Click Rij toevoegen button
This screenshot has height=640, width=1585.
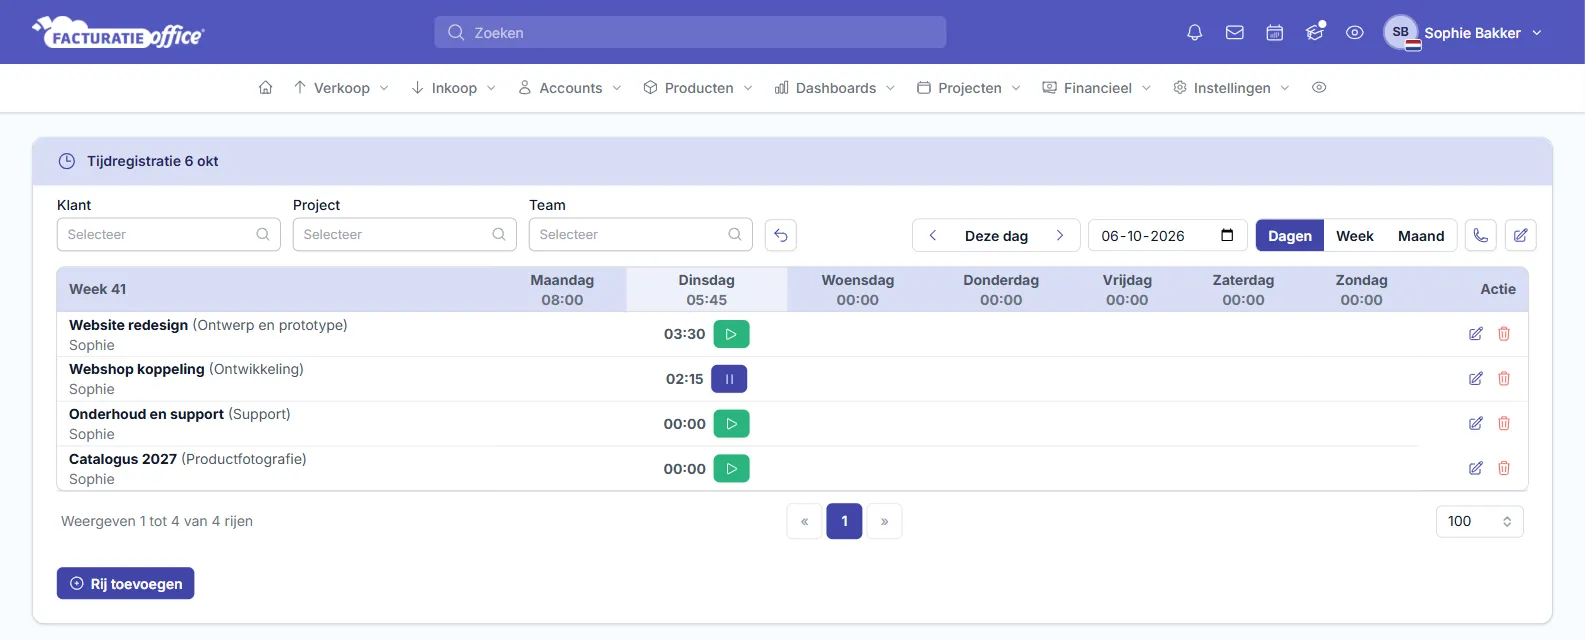coord(126,584)
